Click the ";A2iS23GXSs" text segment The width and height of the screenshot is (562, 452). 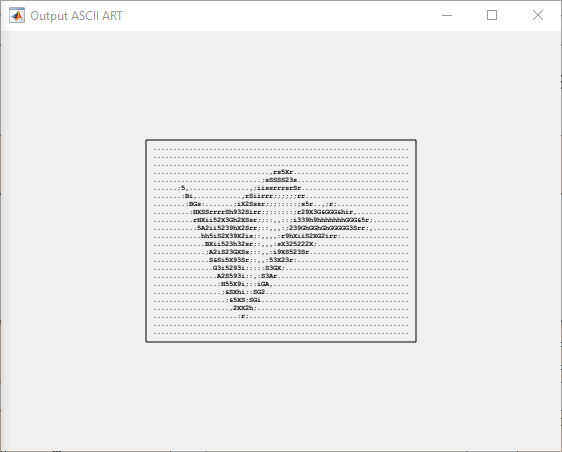point(227,252)
